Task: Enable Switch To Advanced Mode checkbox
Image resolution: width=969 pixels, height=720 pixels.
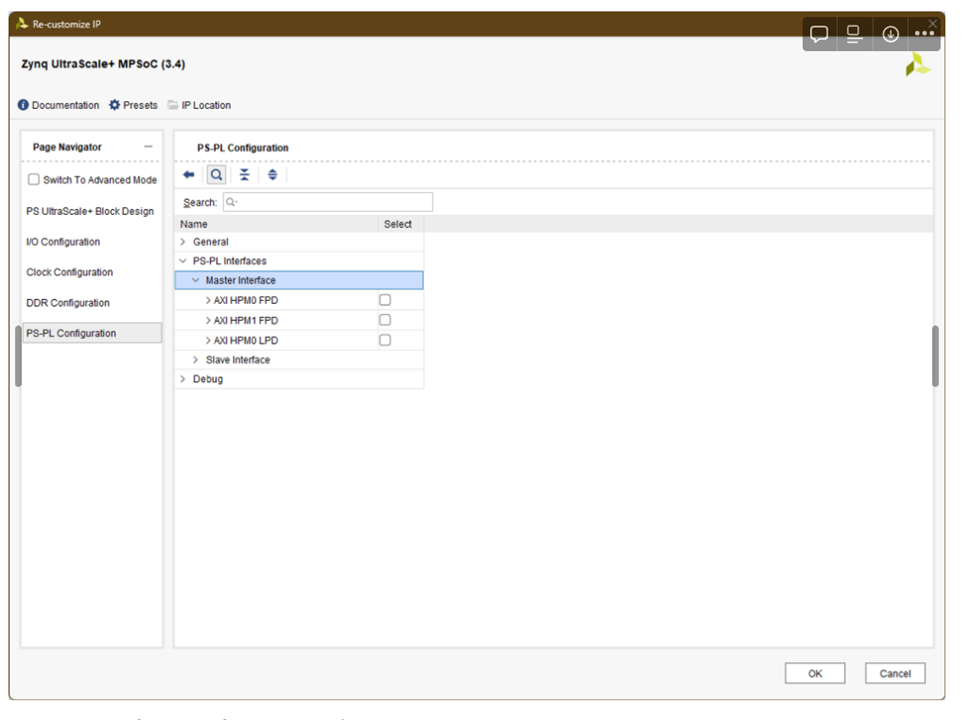Action: pyautogui.click(x=34, y=179)
